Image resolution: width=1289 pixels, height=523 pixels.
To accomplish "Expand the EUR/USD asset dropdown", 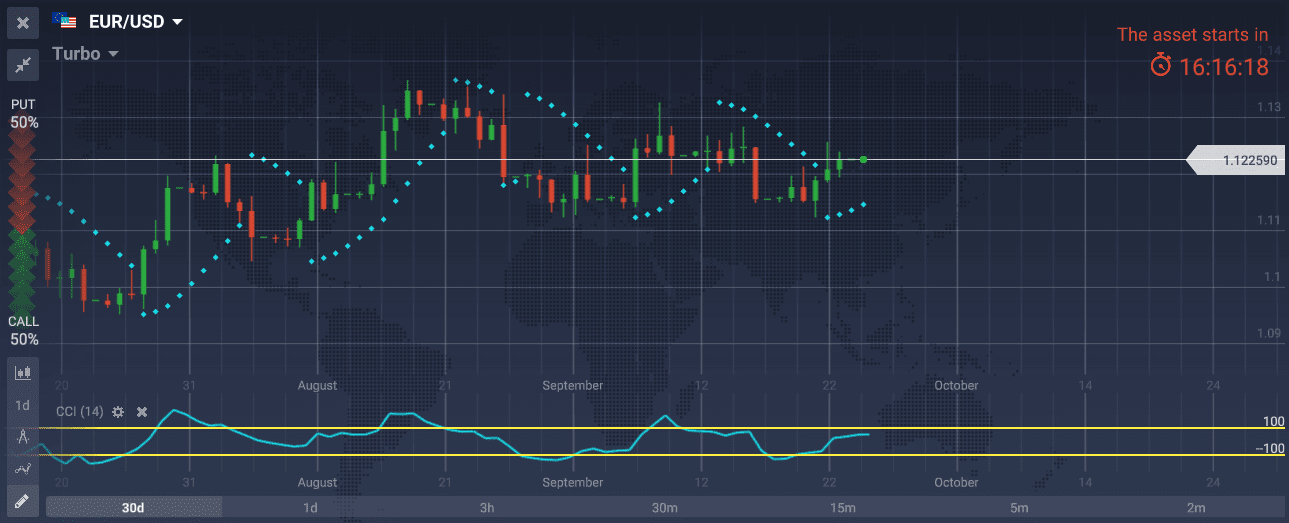I will coord(177,22).
